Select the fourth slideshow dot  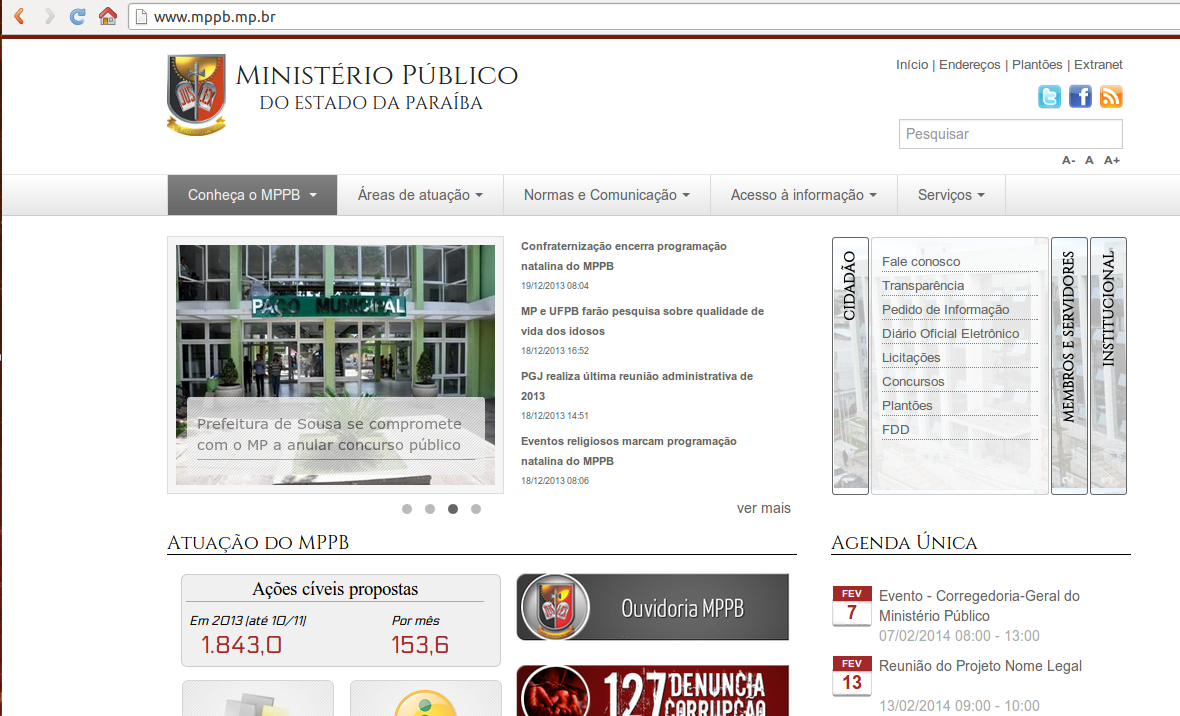coord(476,509)
